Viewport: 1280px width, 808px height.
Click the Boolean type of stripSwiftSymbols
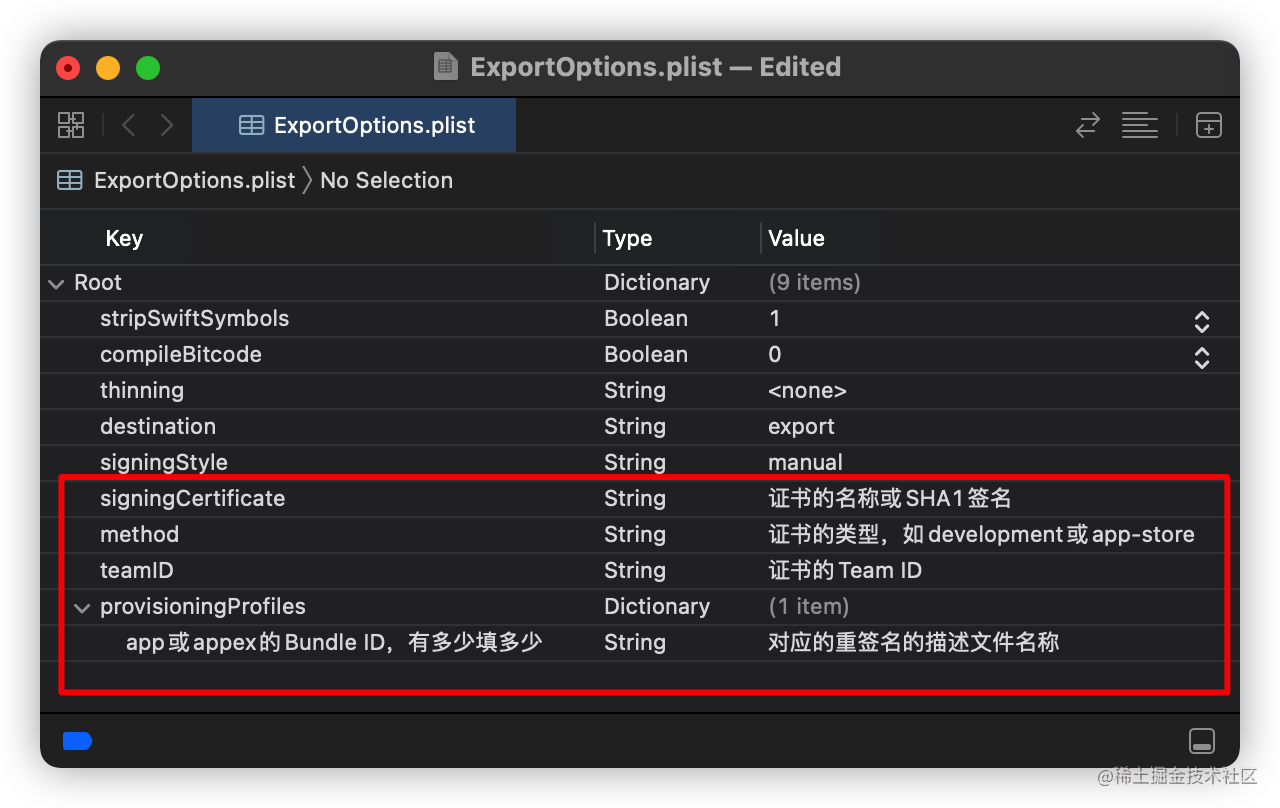tap(646, 318)
